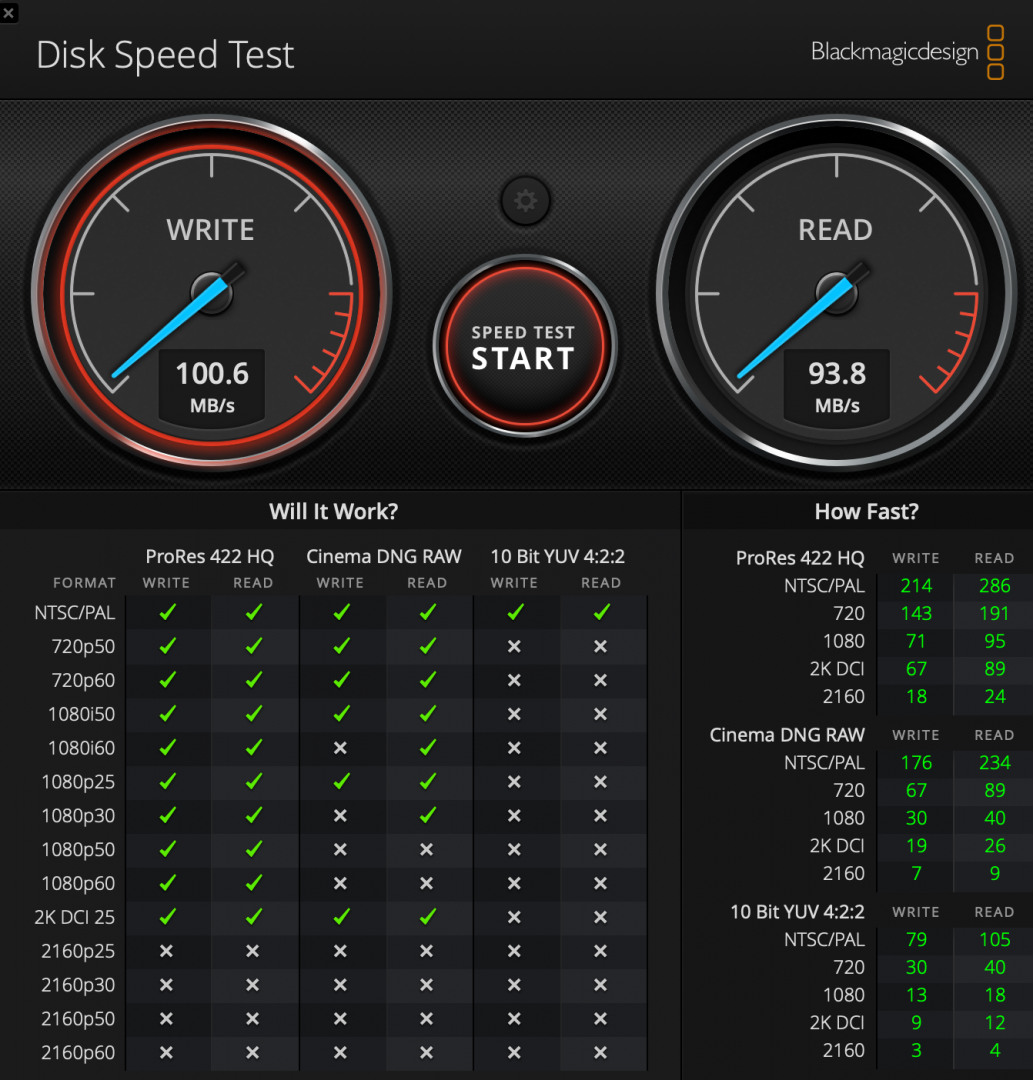Close the Disk Speed Test window

click(8, 12)
